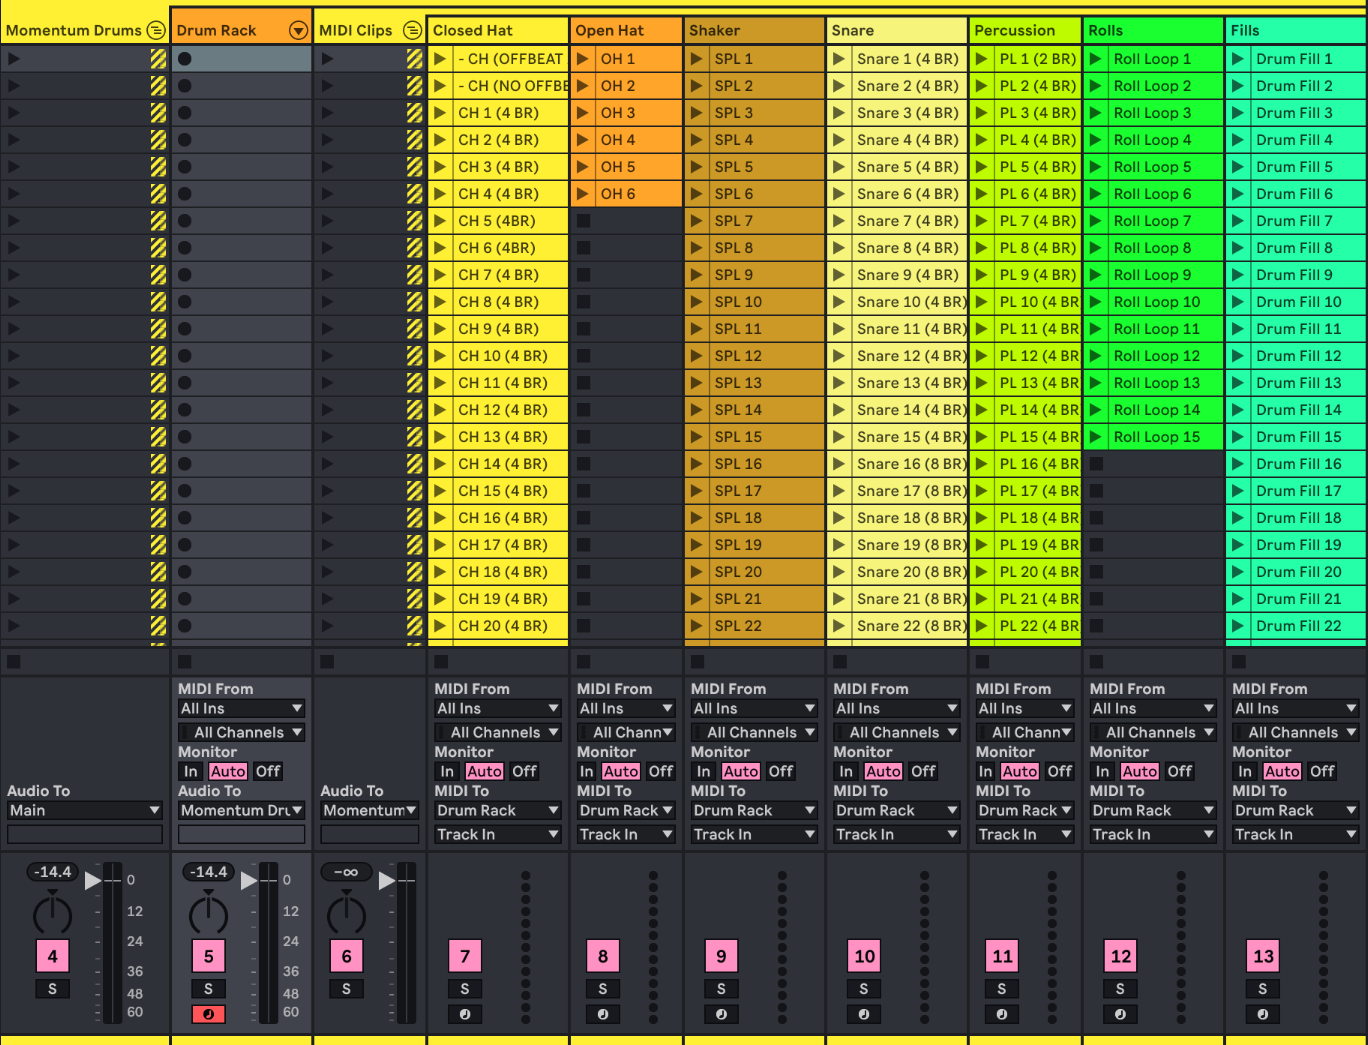Adjust the Momentum Drums pan knob
The image size is (1368, 1045).
[x=53, y=913]
